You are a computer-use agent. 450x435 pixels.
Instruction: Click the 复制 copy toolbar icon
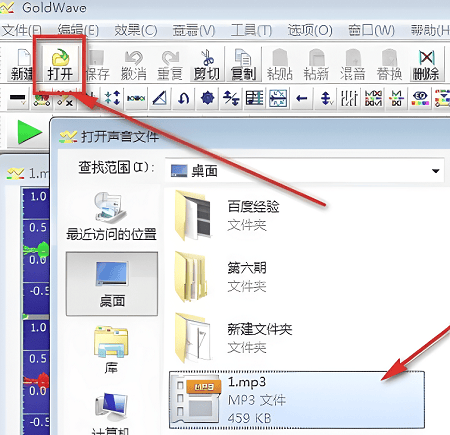coord(243,65)
